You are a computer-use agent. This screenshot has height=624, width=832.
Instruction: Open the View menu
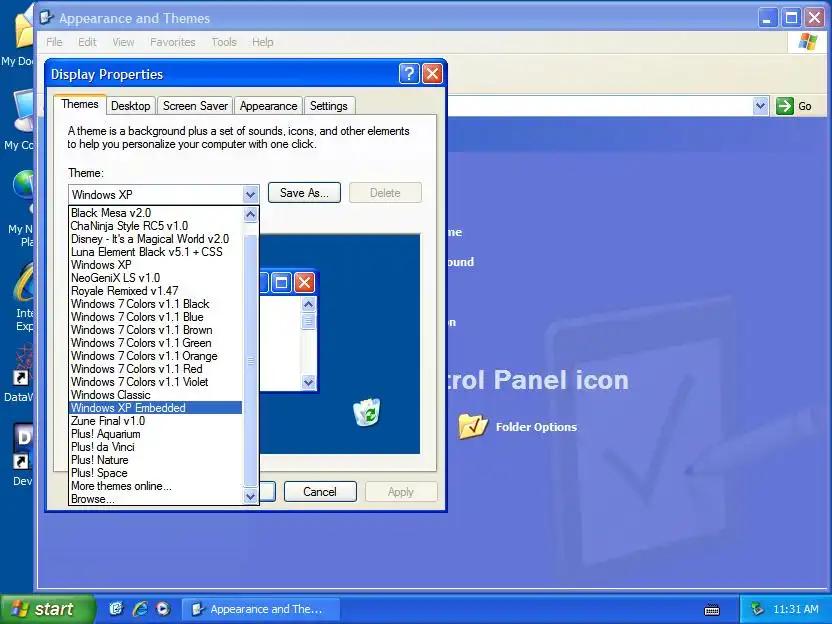coord(123,42)
